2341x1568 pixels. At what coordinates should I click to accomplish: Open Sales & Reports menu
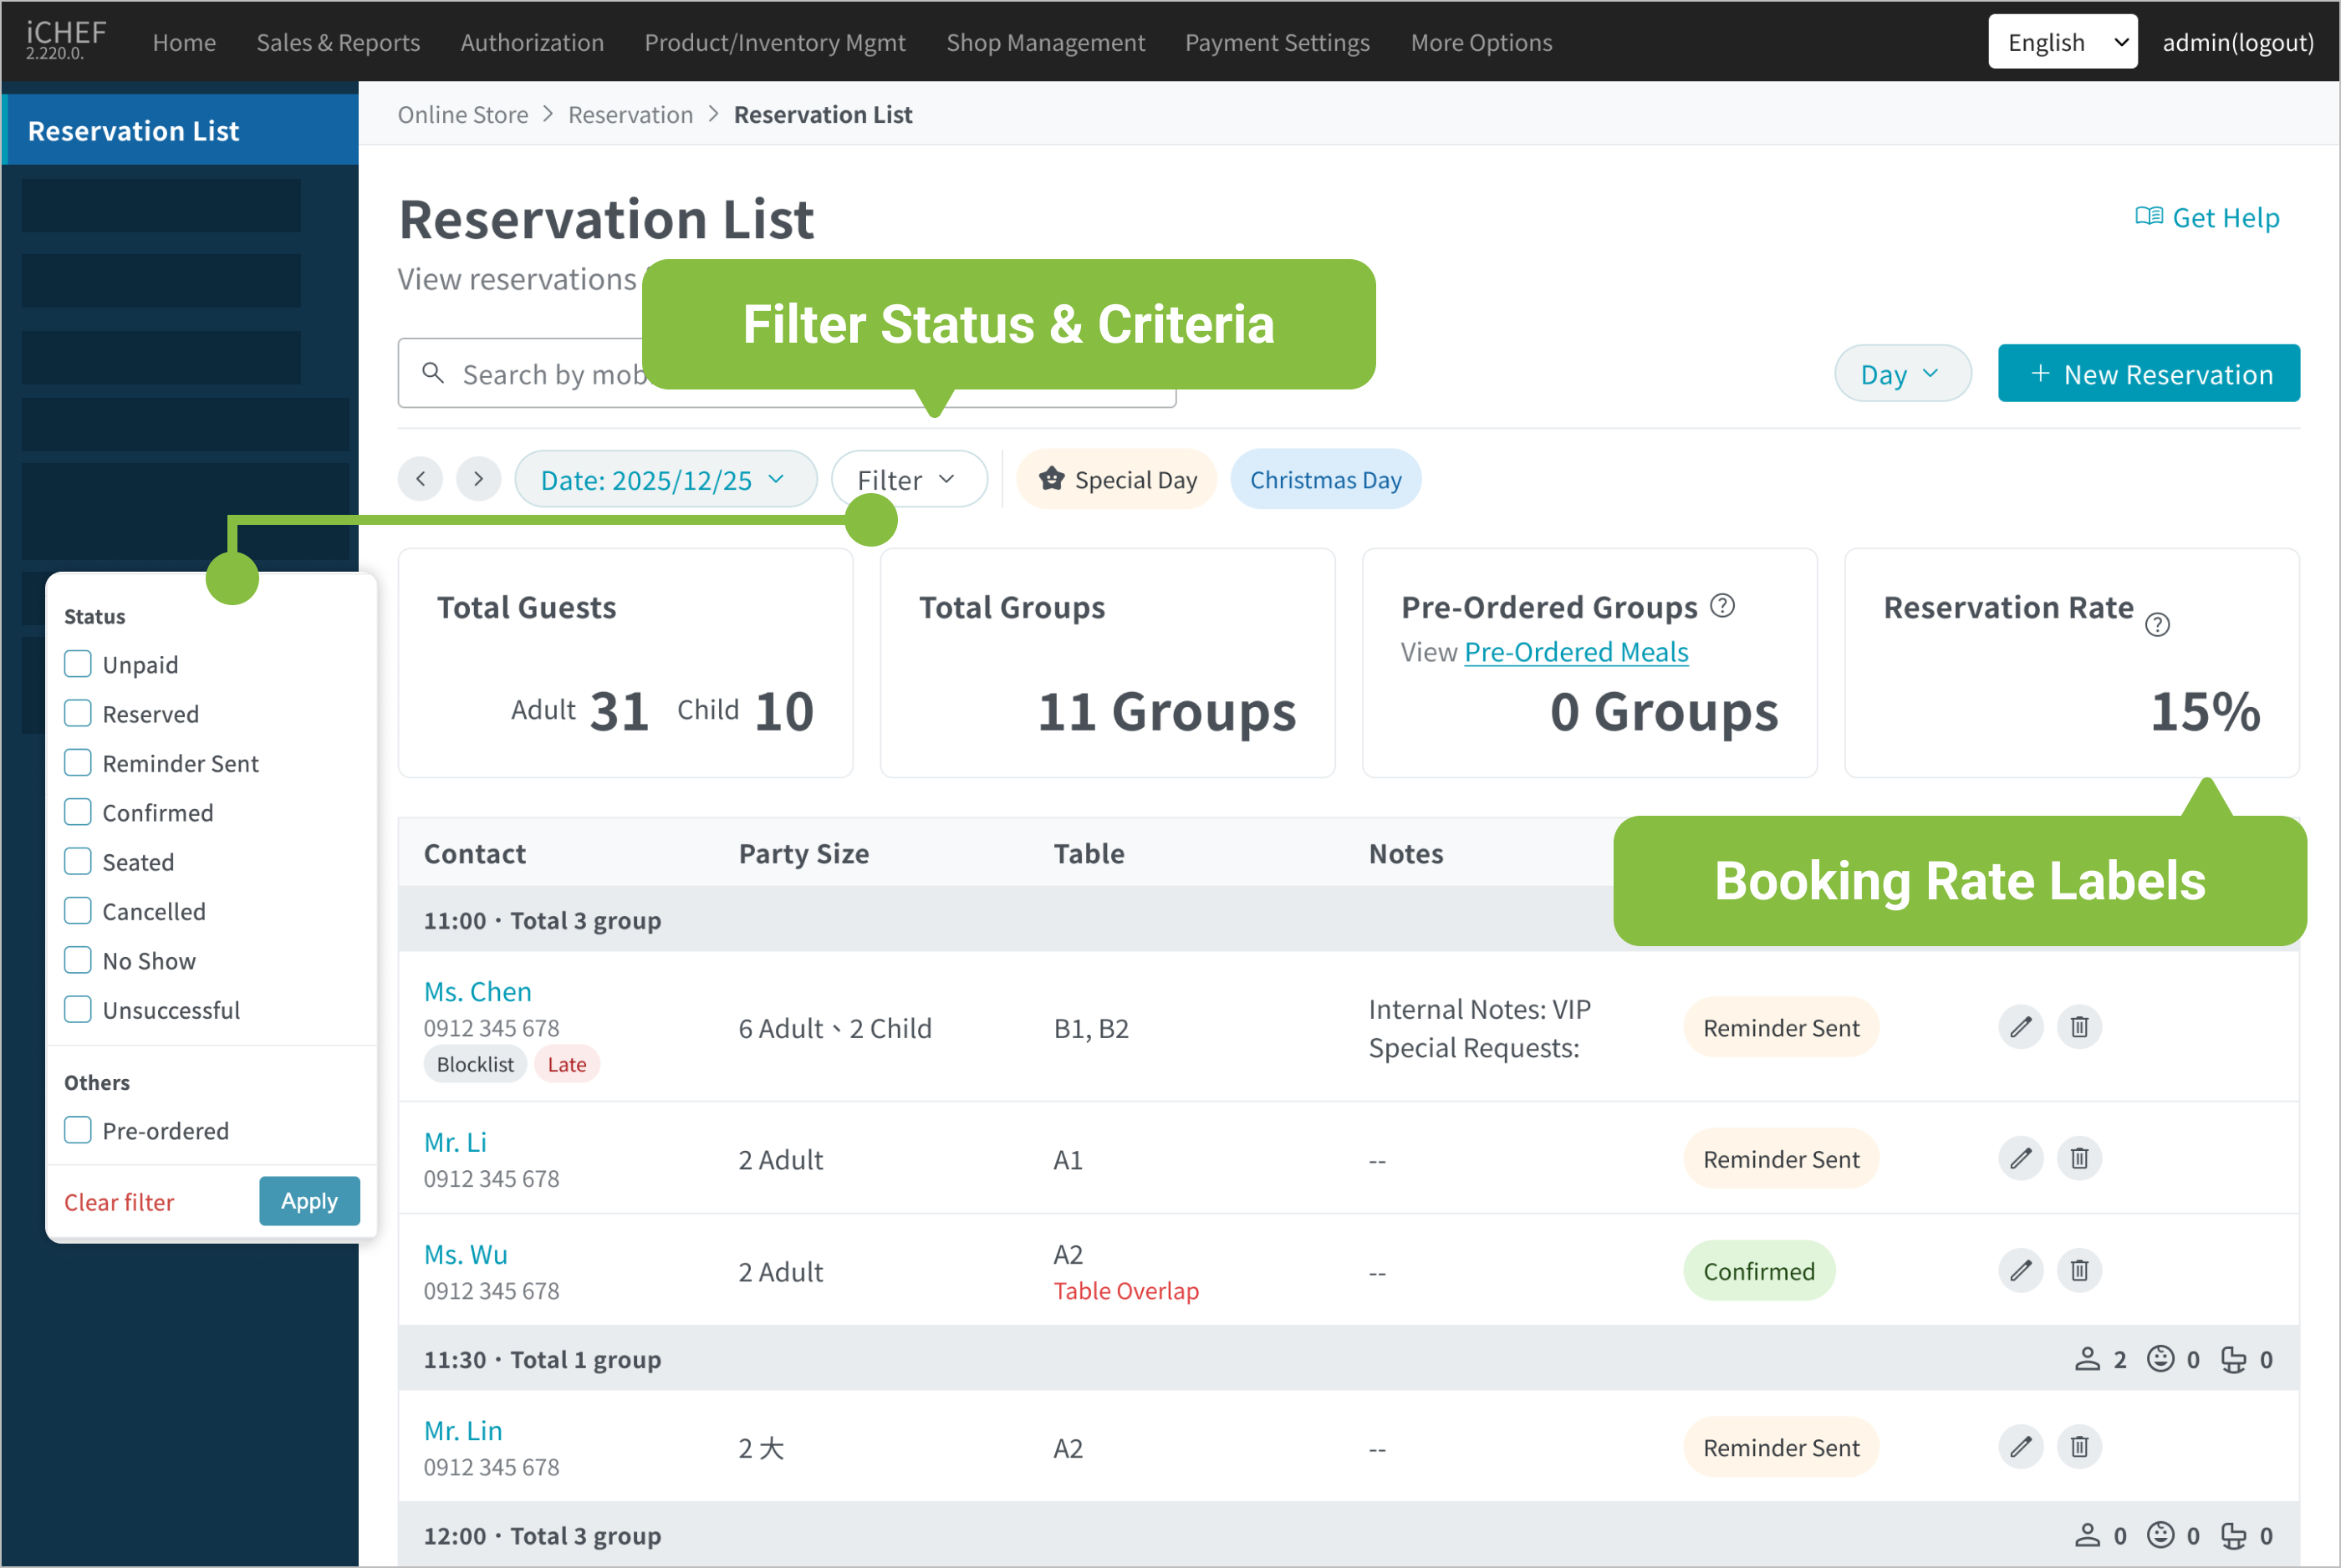click(338, 42)
